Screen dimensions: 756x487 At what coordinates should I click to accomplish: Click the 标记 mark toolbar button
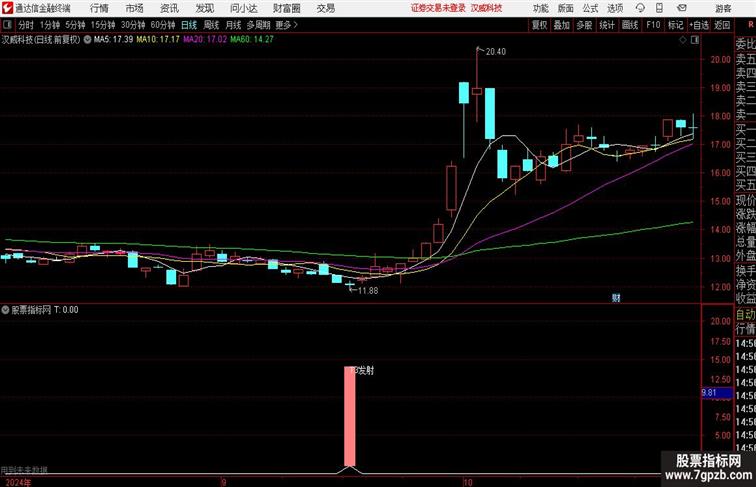tap(675, 25)
